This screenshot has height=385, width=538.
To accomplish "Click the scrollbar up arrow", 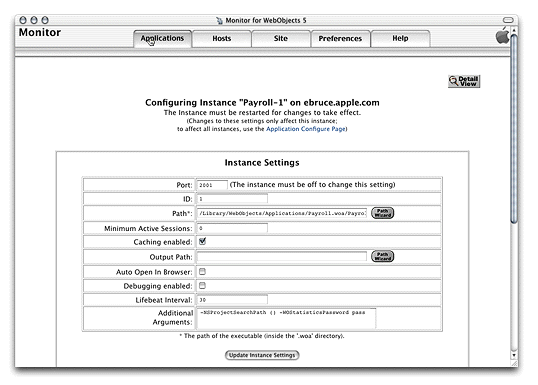I will click(514, 31).
